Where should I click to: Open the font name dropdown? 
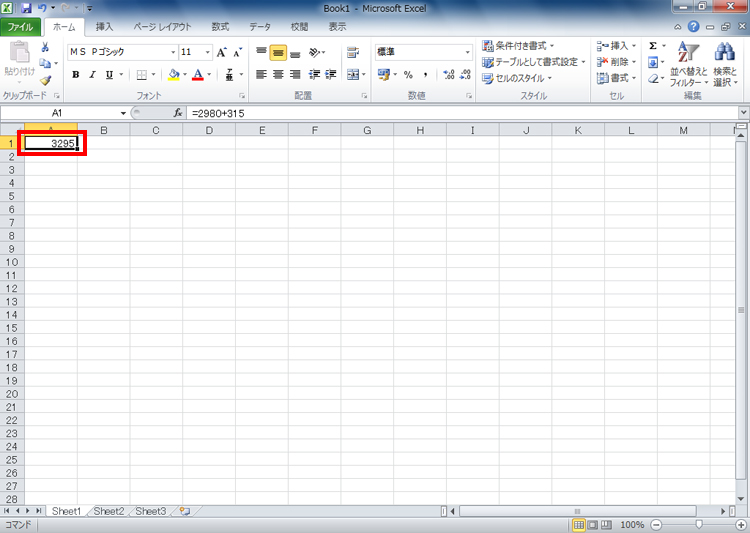click(173, 52)
